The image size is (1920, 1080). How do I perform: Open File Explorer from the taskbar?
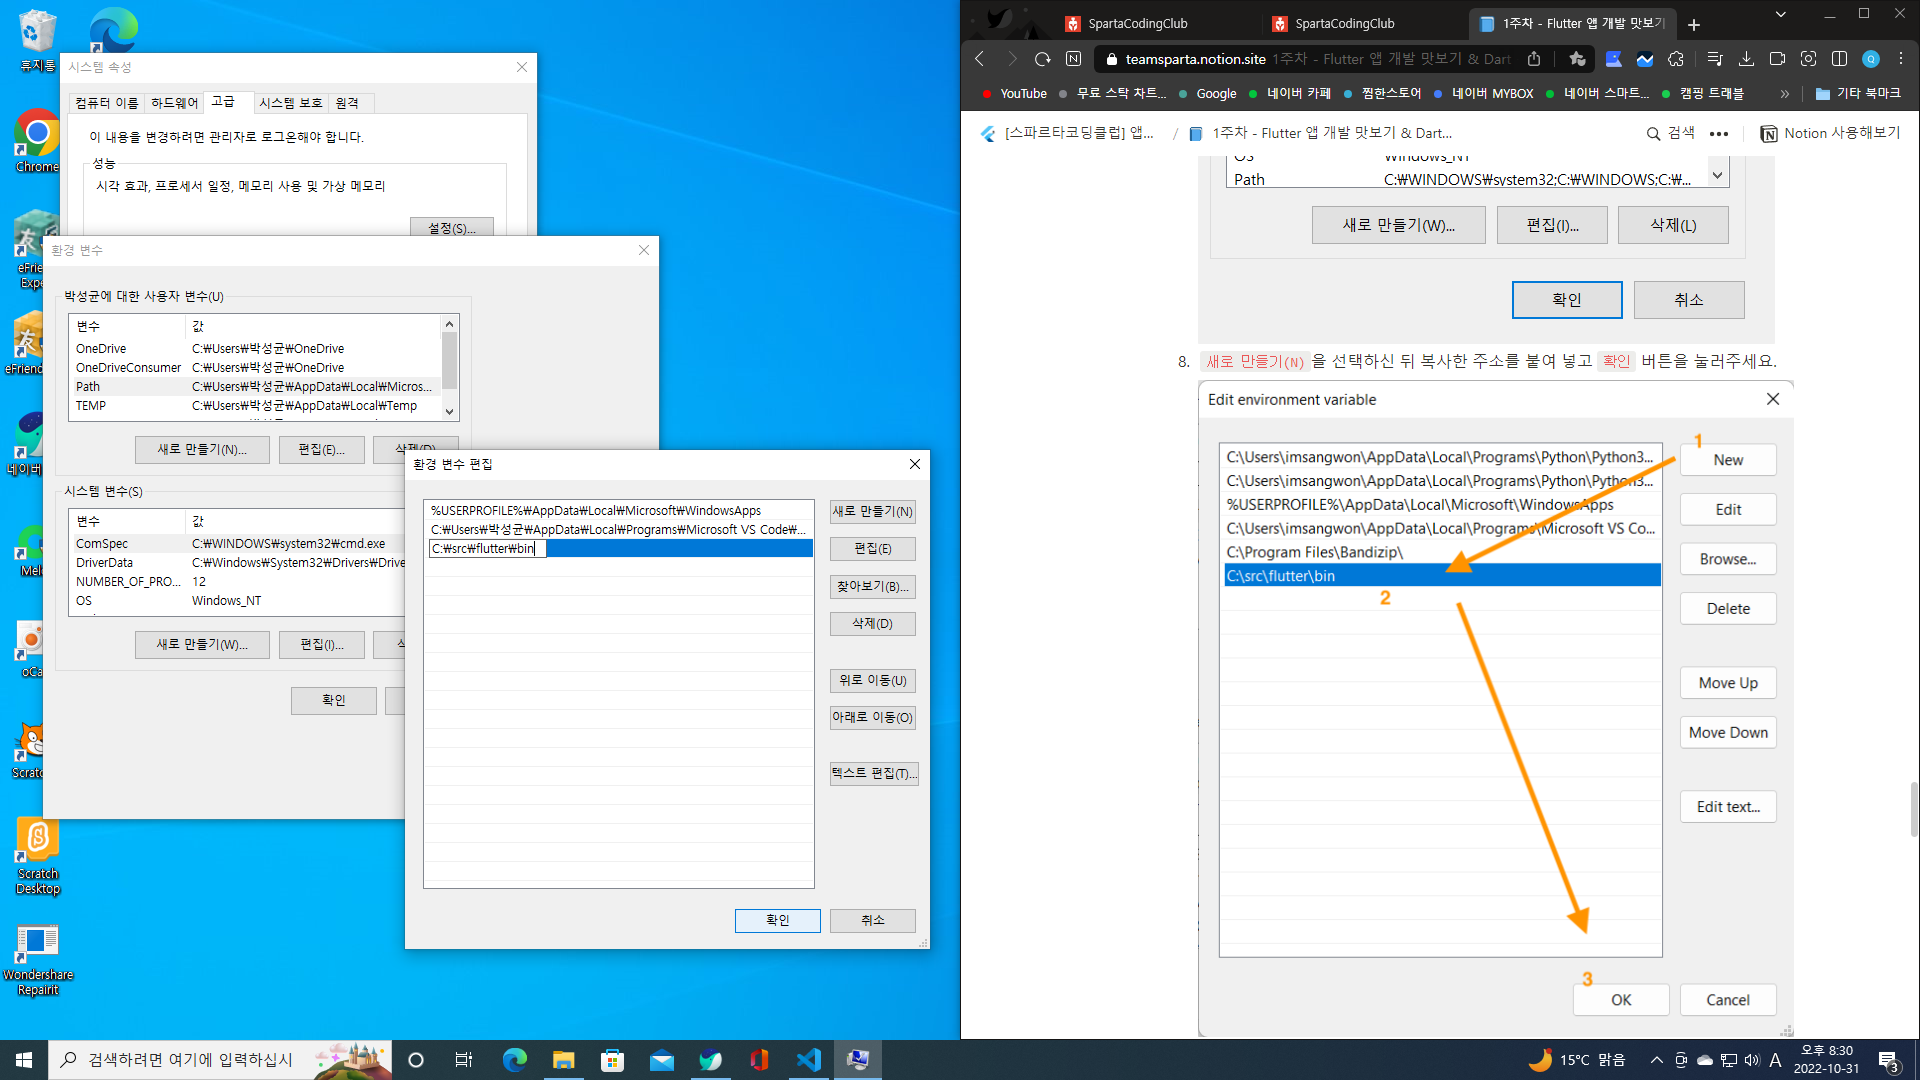(564, 1060)
